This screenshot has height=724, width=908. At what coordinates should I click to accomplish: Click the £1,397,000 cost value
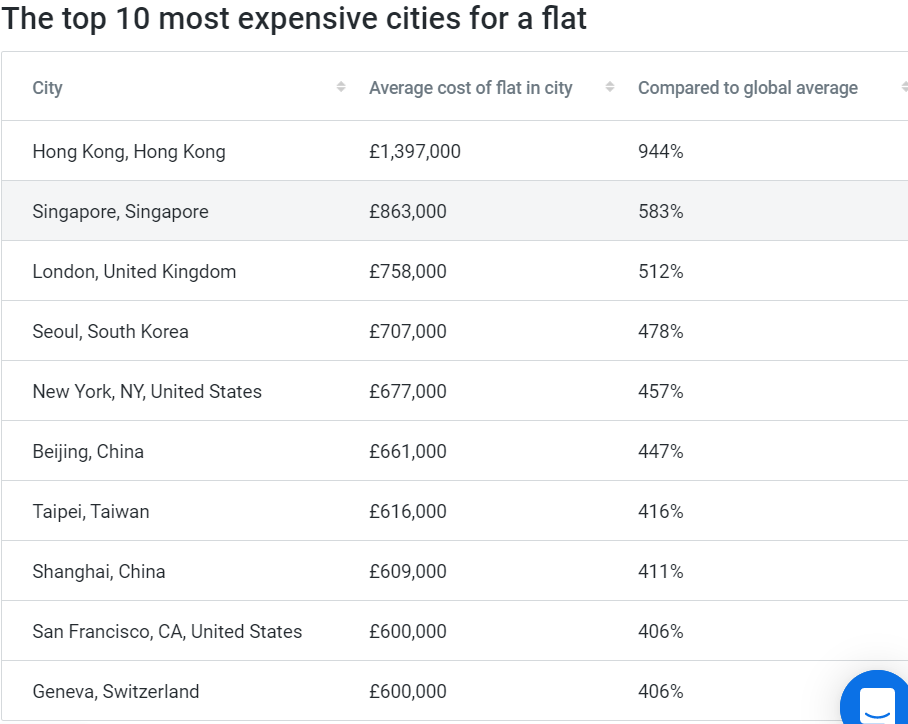pos(415,151)
